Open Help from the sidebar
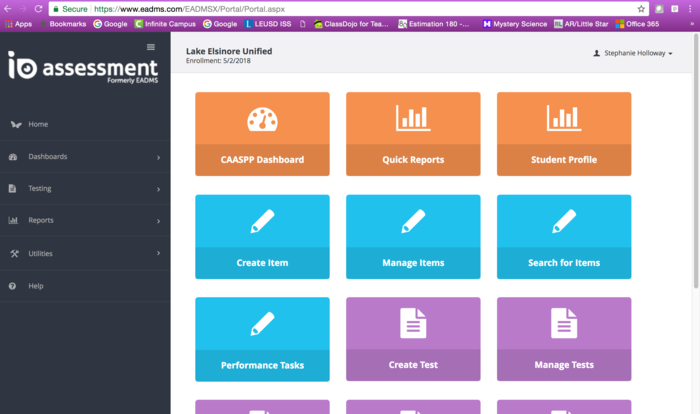Image resolution: width=700 pixels, height=414 pixels. tap(36, 286)
